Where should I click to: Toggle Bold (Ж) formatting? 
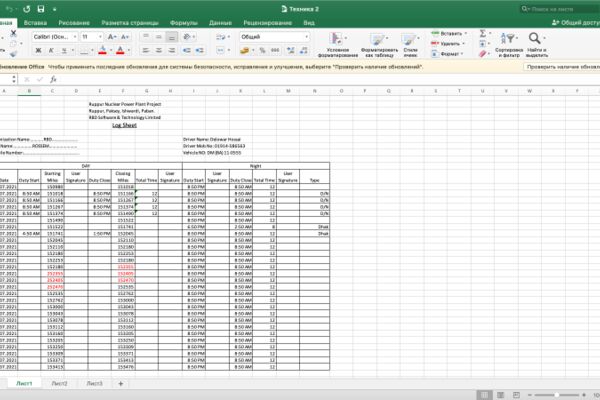(x=38, y=50)
